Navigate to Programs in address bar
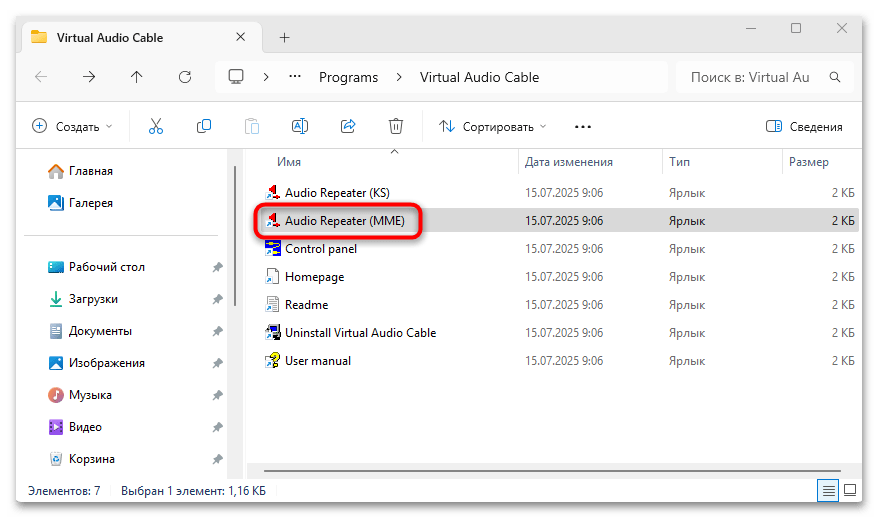Viewport: 878px width, 518px height. pos(348,77)
